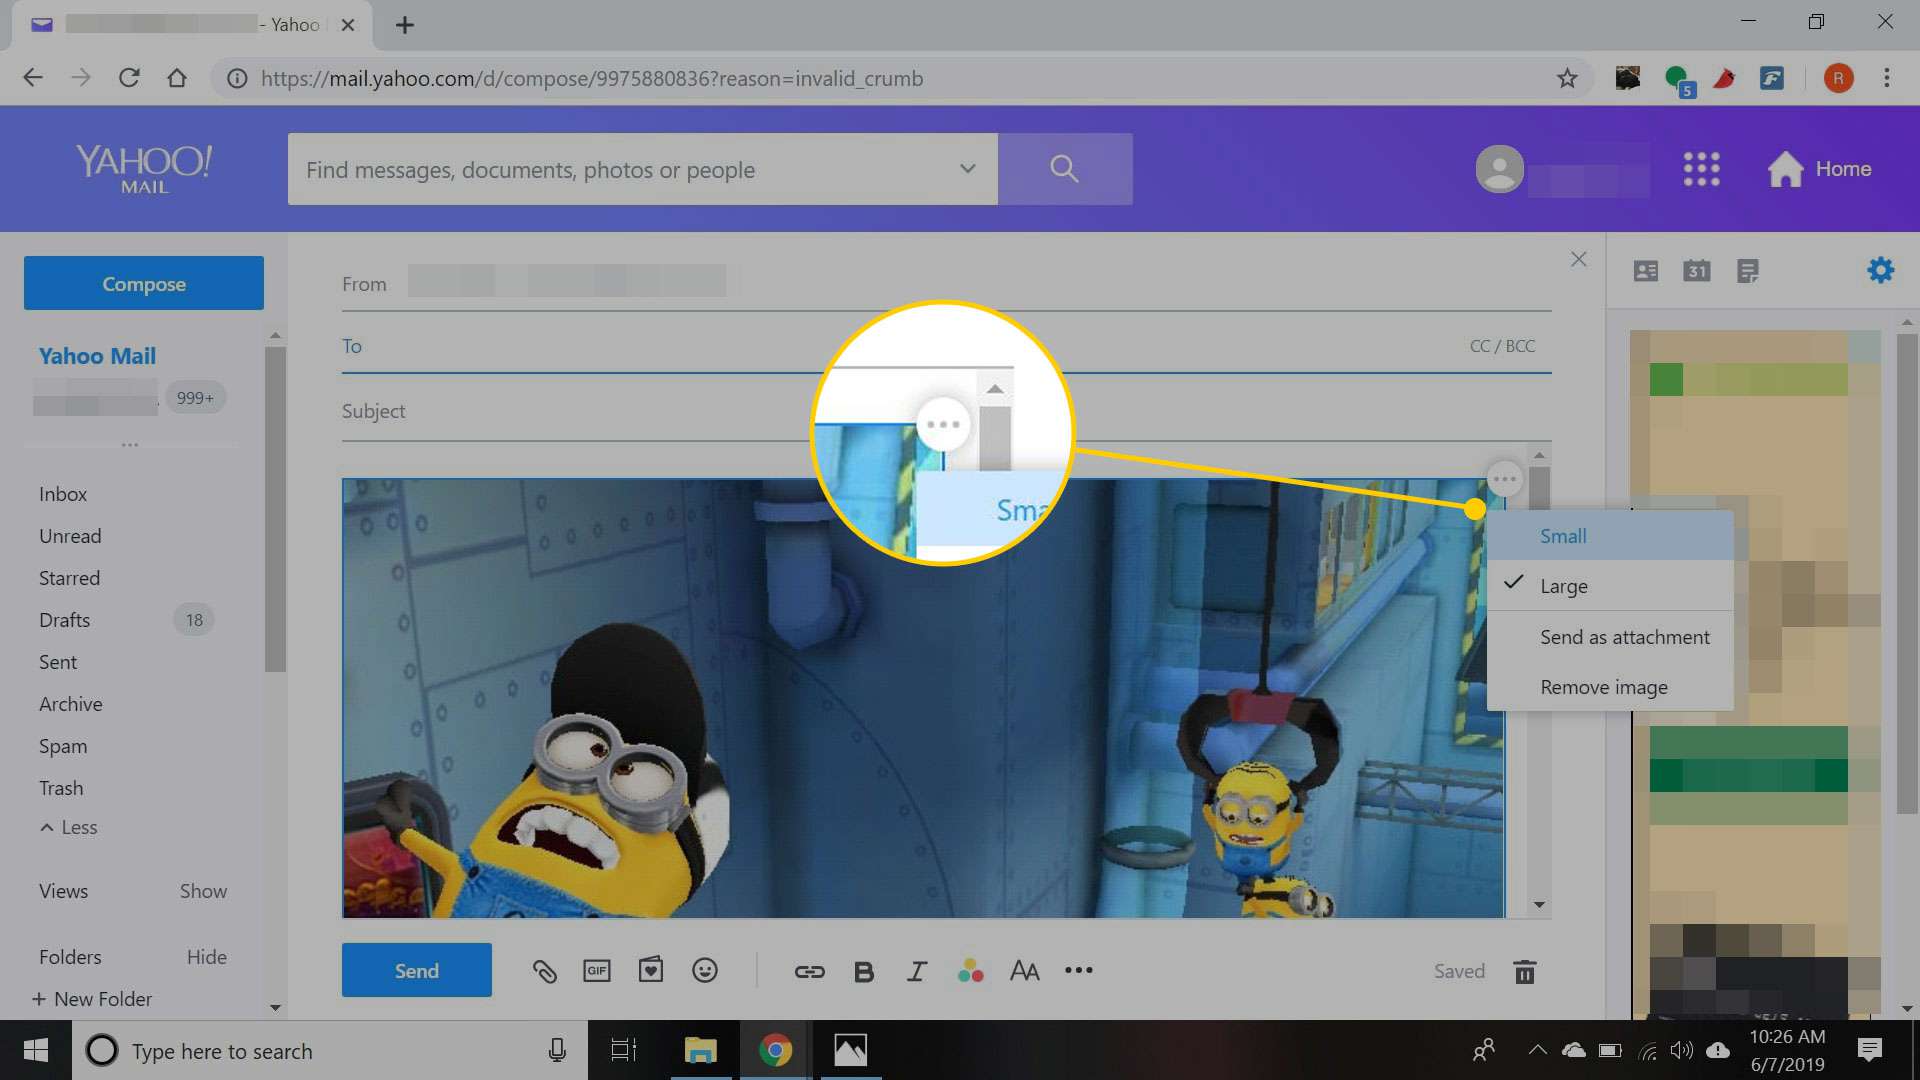The height and width of the screenshot is (1080, 1920).
Task: Open the Inbox folder
Action: click(63, 494)
